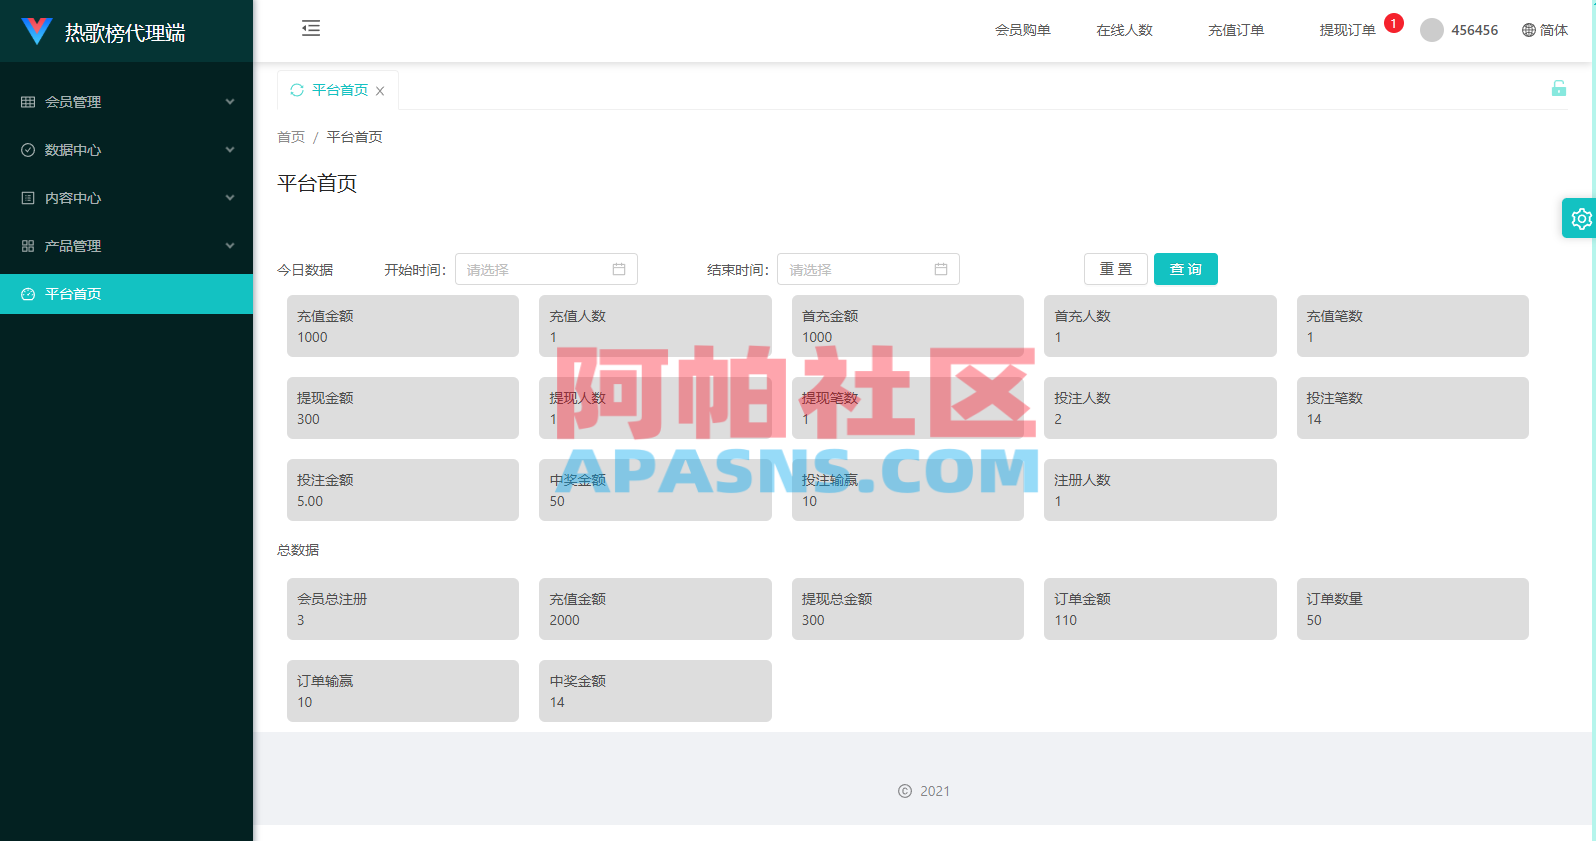Click the 订单数量 50 card

[1413, 609]
